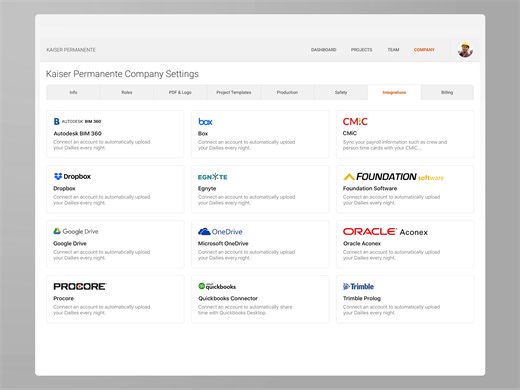Click the Google Drive logo
The image size is (520, 390).
(x=76, y=231)
